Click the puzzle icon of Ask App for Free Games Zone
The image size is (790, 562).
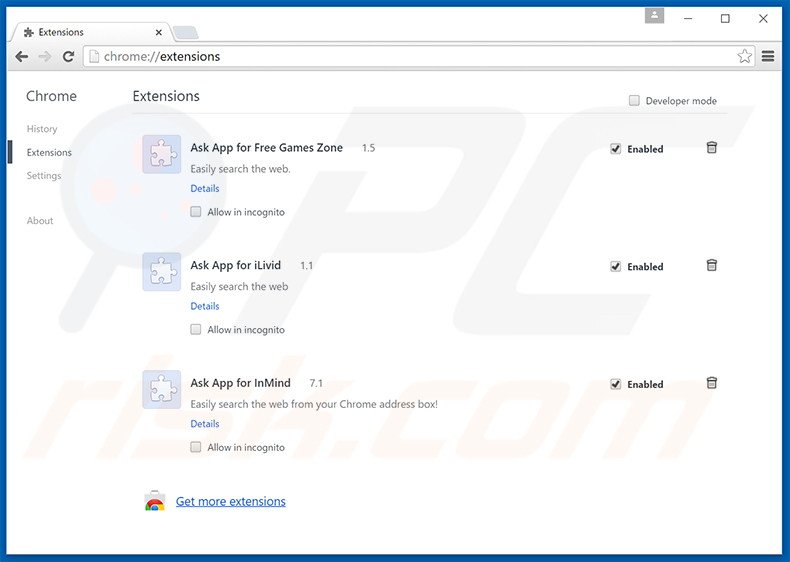click(x=161, y=154)
